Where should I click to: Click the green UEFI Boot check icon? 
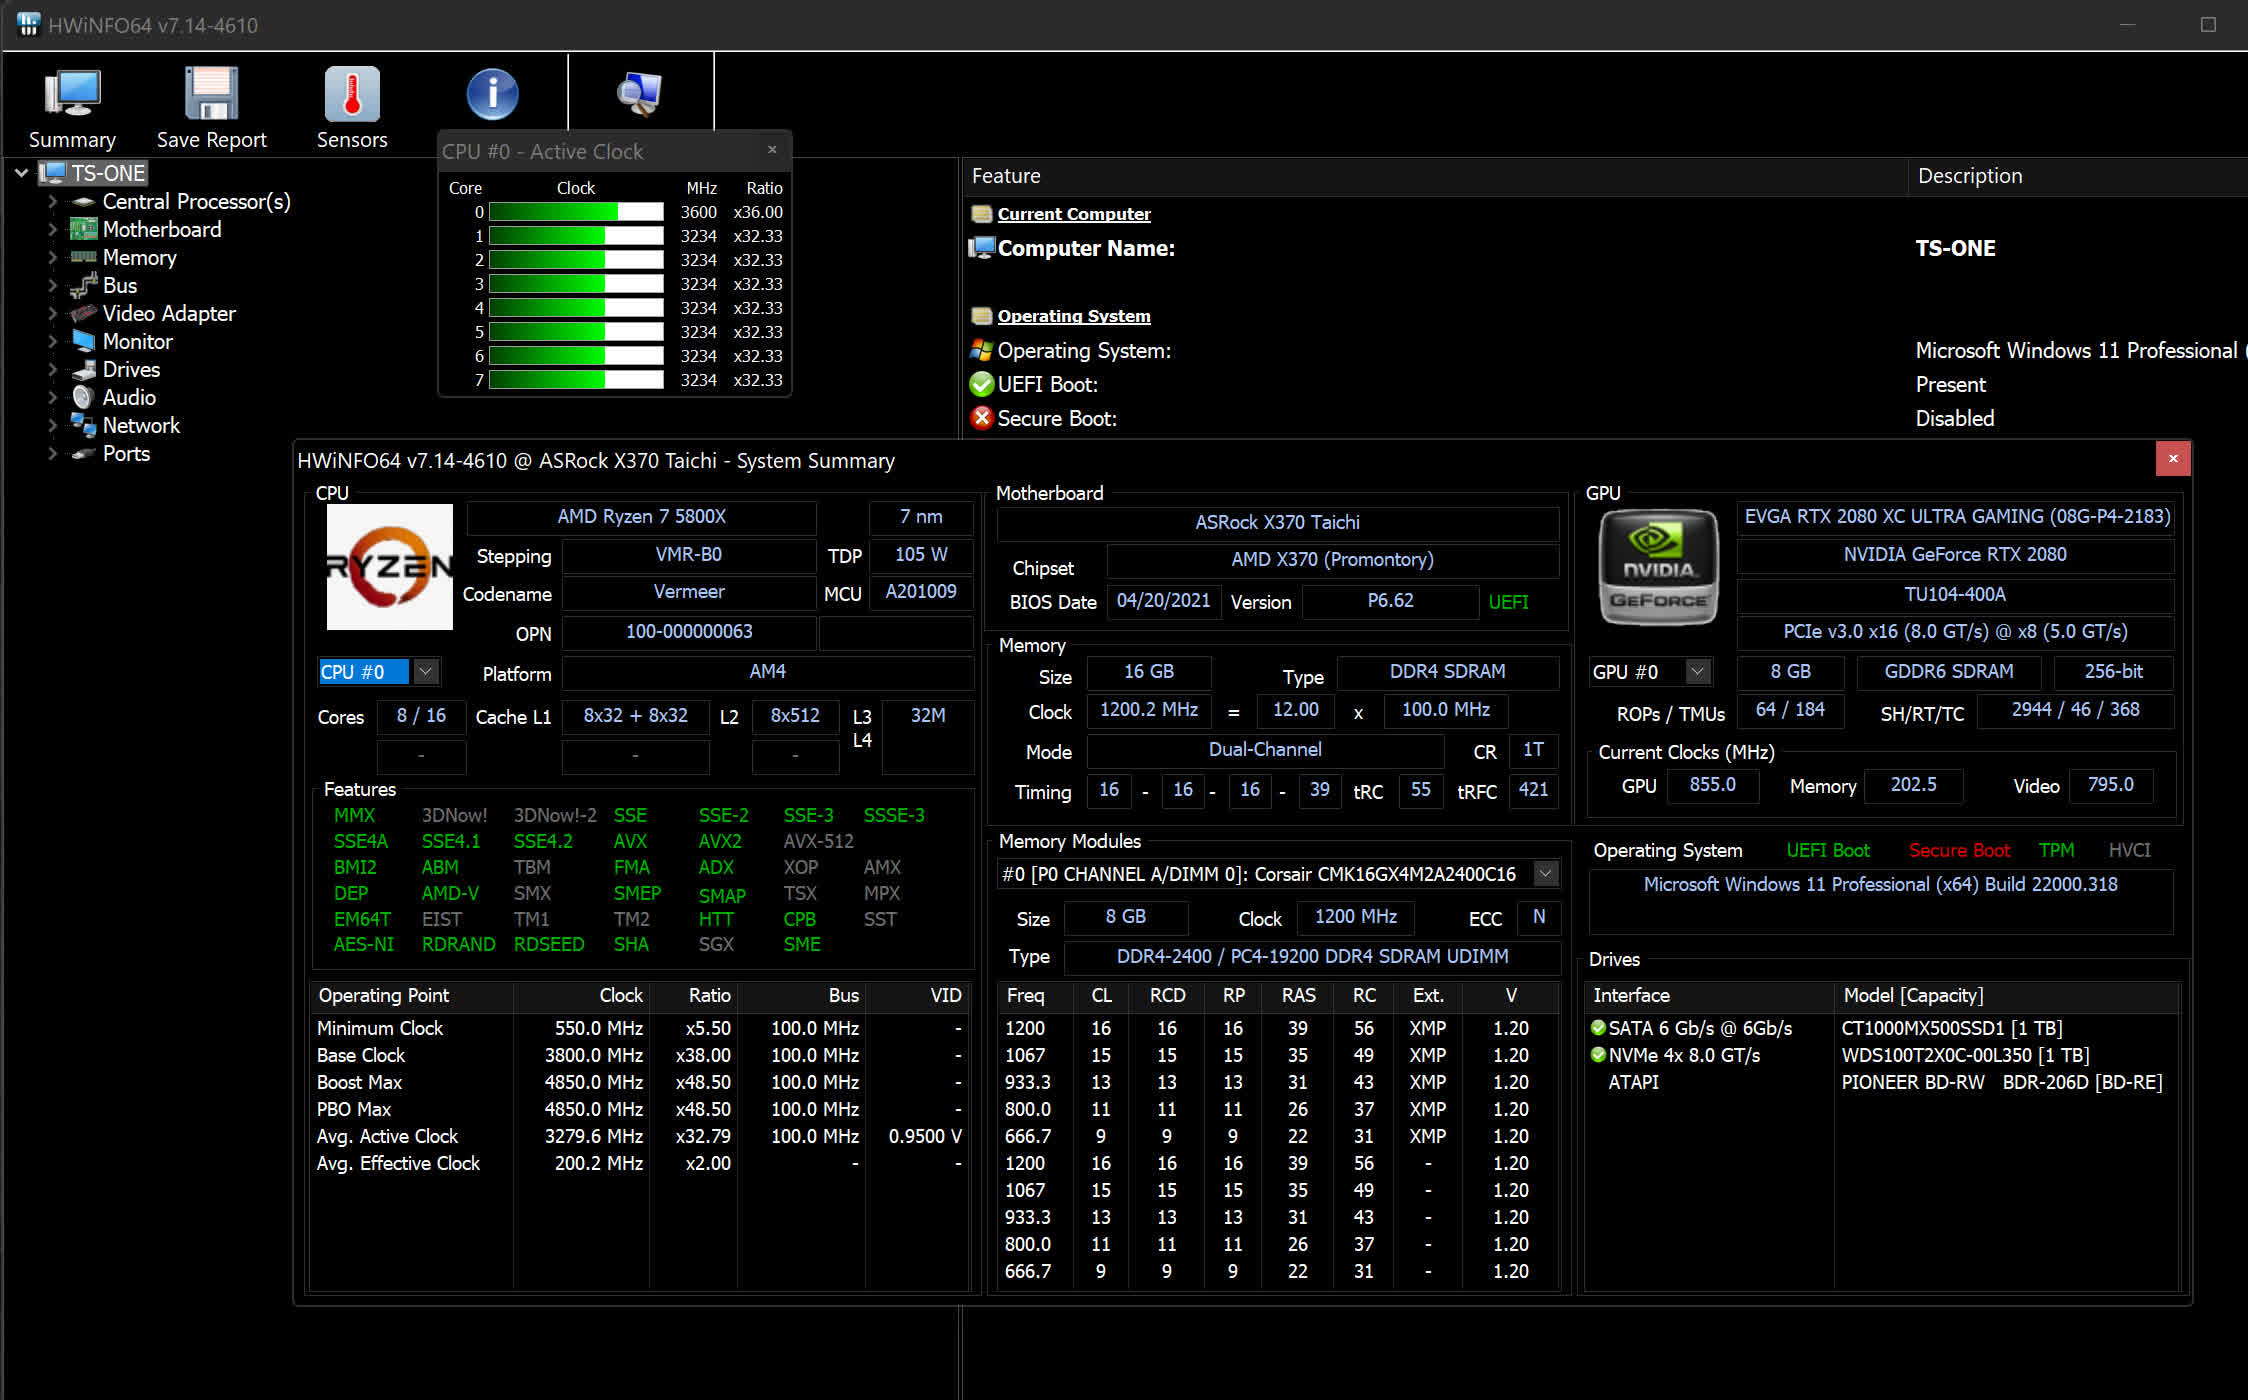(x=982, y=384)
